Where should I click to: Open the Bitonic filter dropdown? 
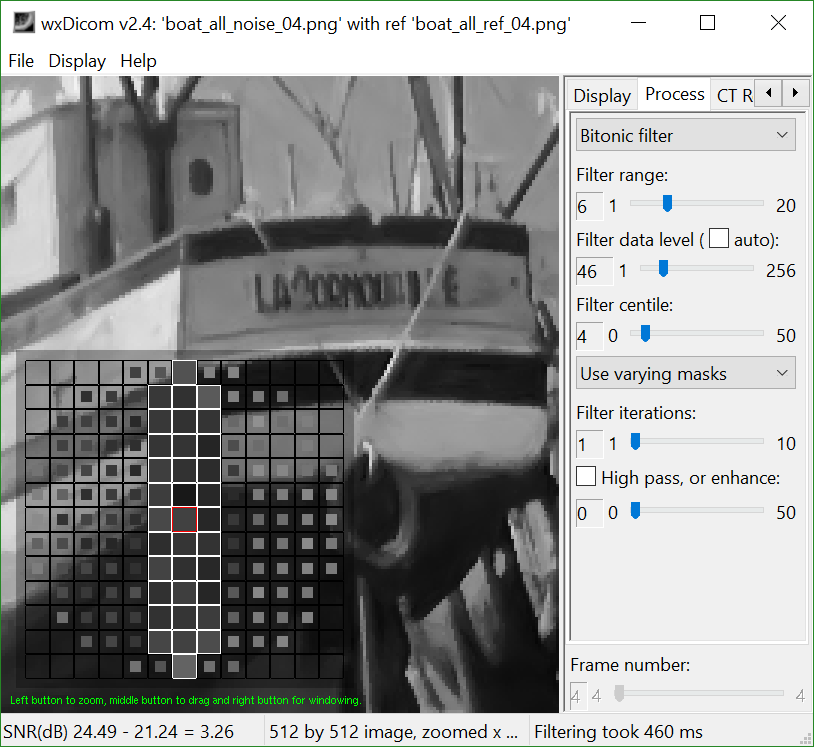[x=685, y=135]
